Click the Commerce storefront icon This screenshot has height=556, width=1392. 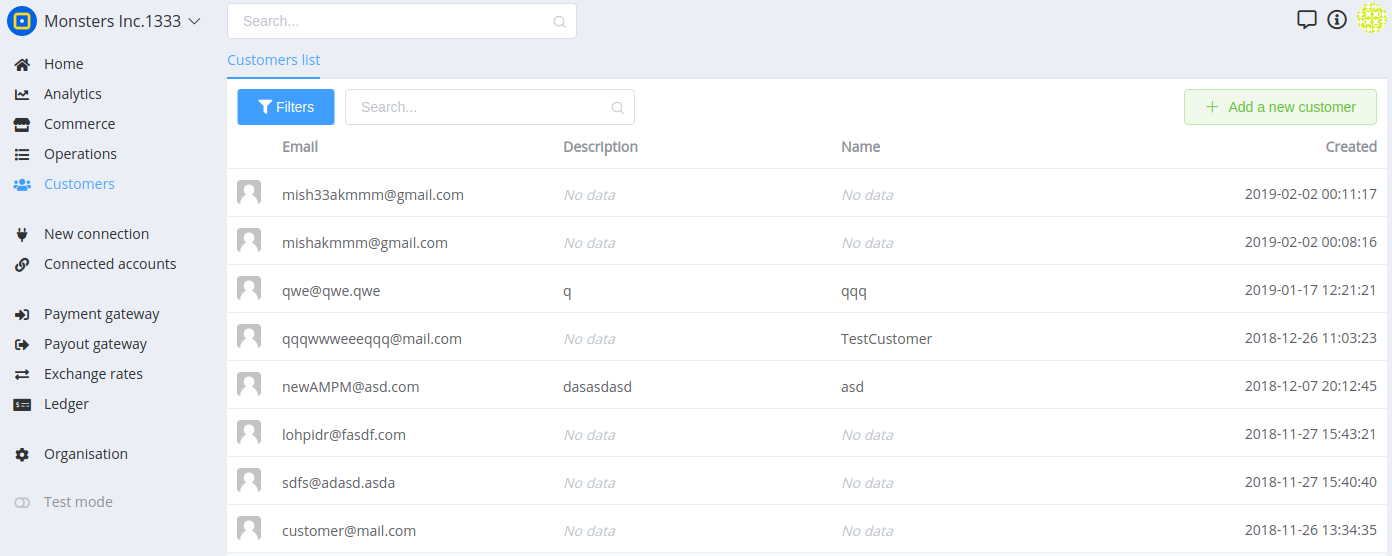(22, 124)
